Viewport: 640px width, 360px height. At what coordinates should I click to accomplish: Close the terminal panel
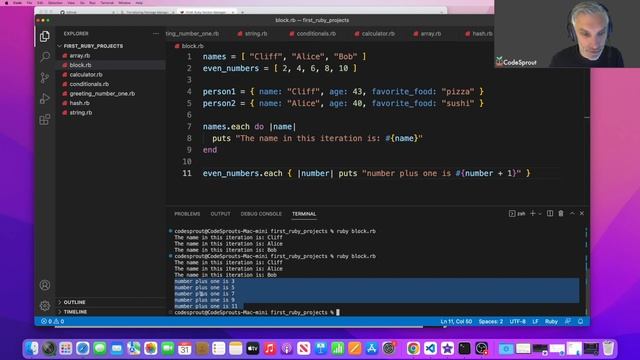point(582,213)
